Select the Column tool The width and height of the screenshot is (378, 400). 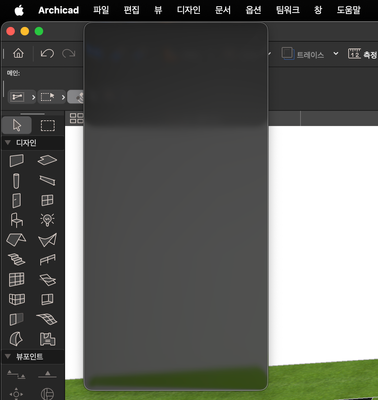click(16, 181)
